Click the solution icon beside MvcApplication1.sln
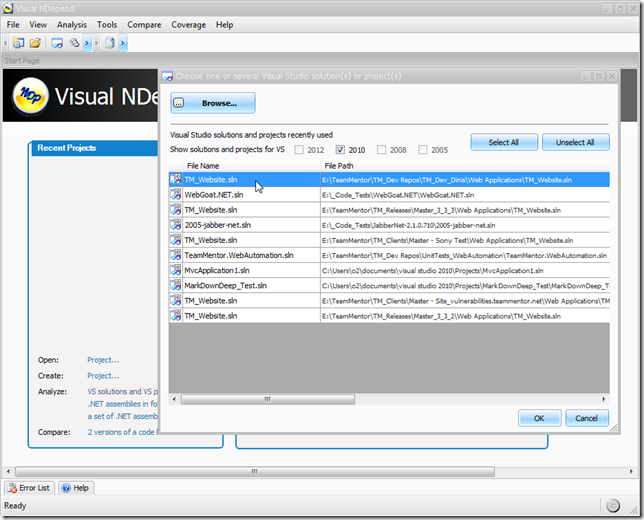The image size is (644, 520). (176, 270)
